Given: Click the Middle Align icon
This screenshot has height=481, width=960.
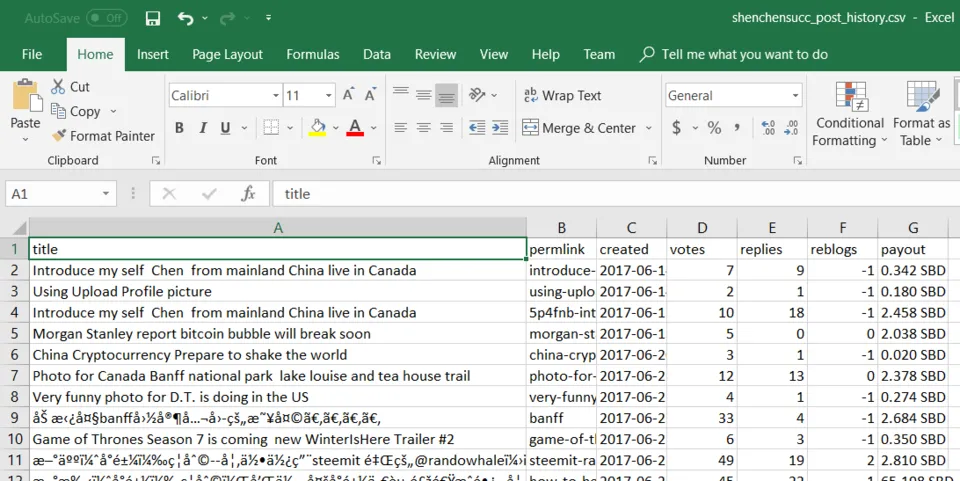Looking at the screenshot, I should click(x=424, y=95).
